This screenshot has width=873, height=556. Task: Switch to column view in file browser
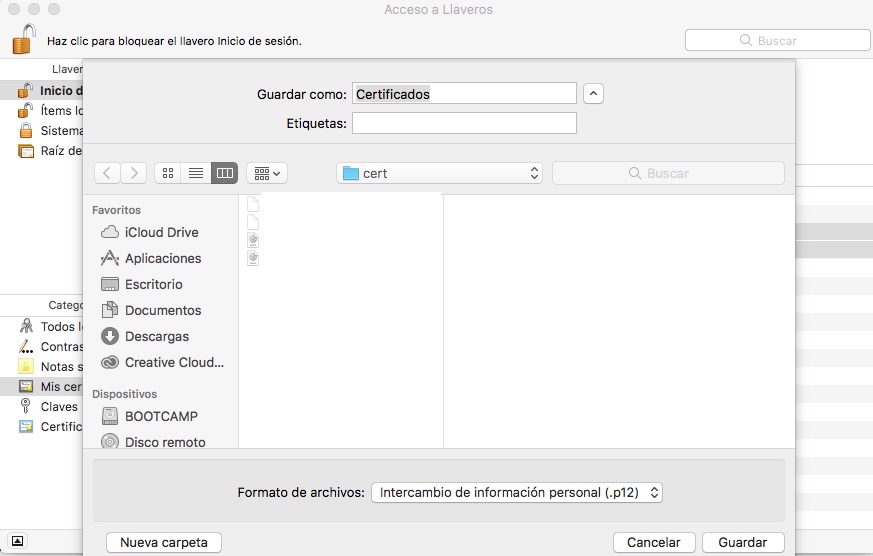click(x=224, y=173)
